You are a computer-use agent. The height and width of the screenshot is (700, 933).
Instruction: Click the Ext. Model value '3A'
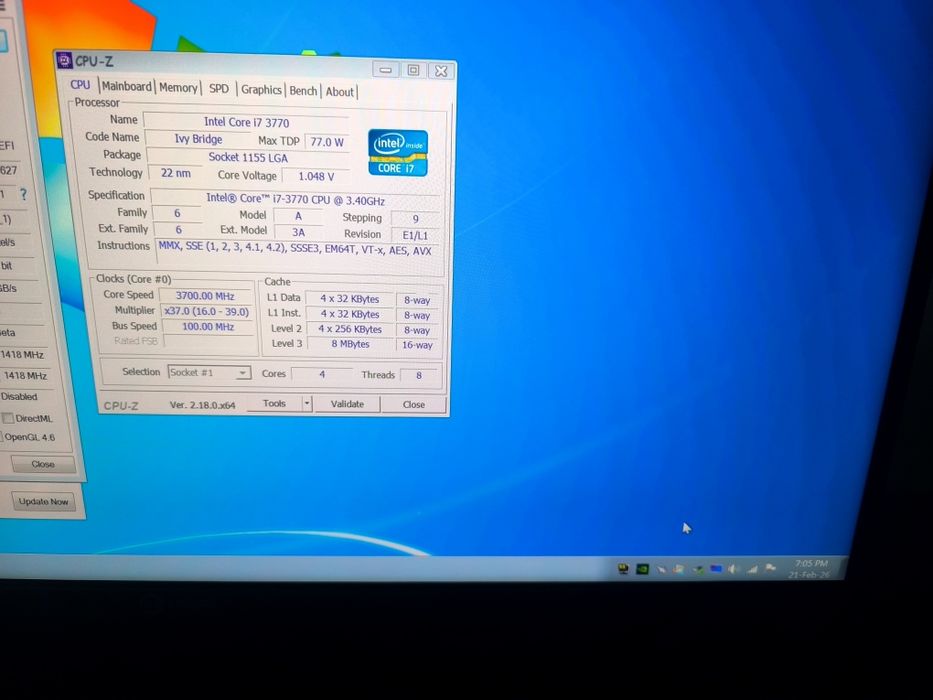[298, 232]
